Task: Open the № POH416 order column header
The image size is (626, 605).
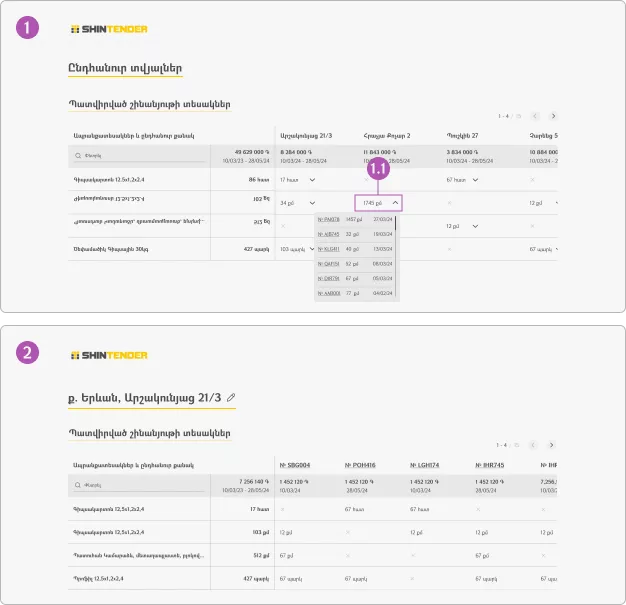Action: pos(361,465)
